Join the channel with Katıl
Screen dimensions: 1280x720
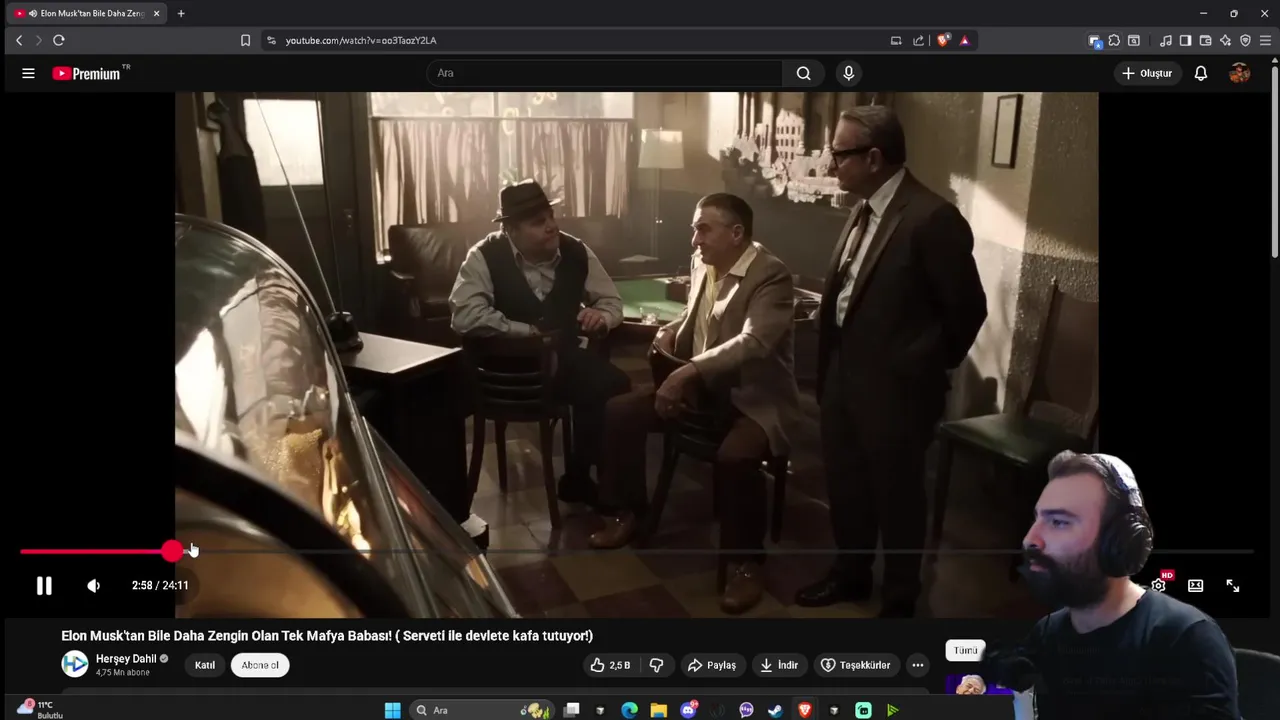[x=205, y=665]
